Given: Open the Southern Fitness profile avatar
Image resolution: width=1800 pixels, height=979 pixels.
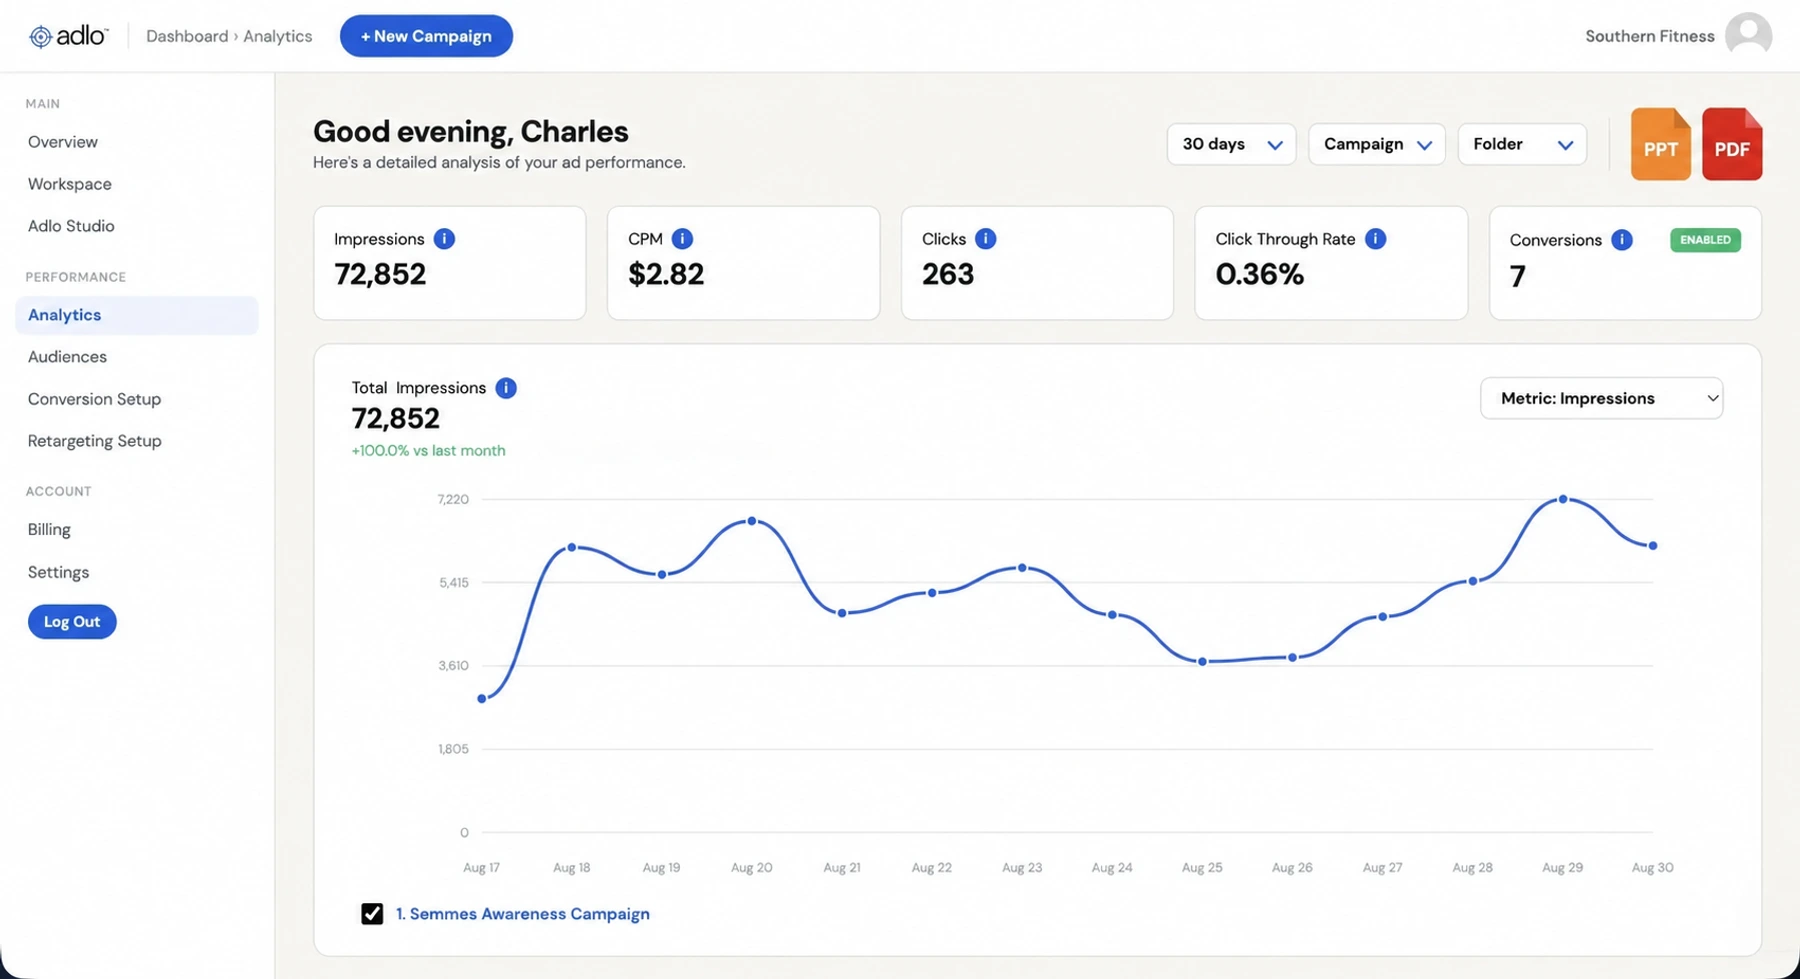Looking at the screenshot, I should click(x=1748, y=35).
